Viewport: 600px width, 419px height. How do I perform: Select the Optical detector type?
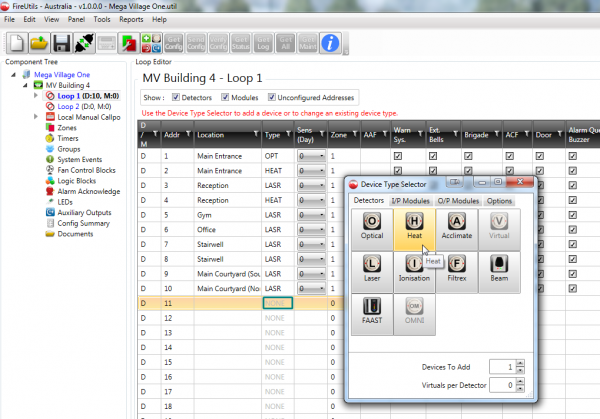pyautogui.click(x=371, y=229)
